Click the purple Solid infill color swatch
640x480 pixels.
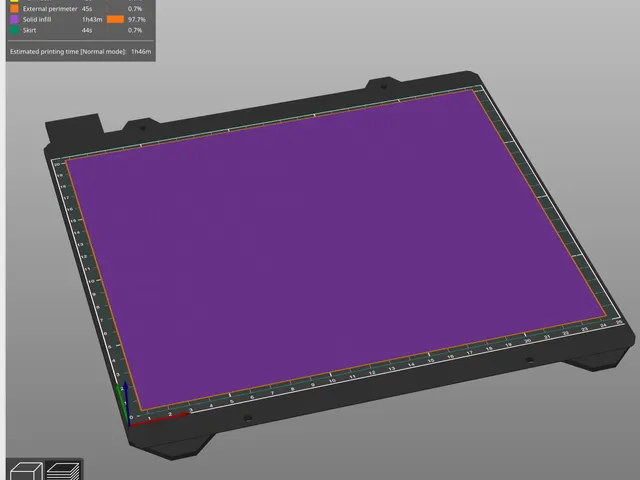click(x=14, y=19)
